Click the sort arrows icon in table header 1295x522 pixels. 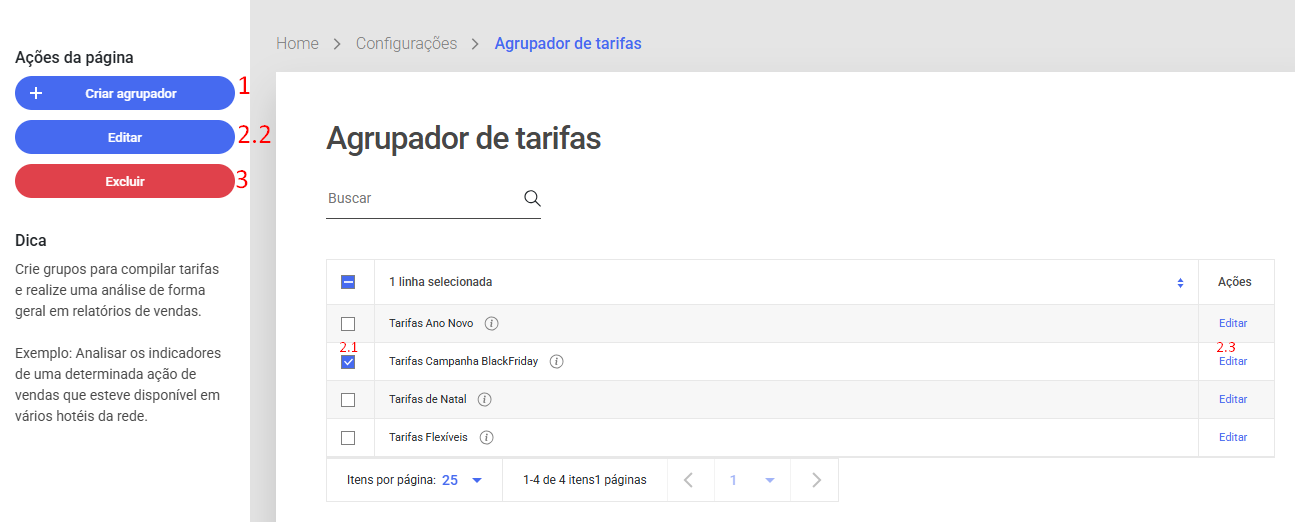[x=1180, y=283]
